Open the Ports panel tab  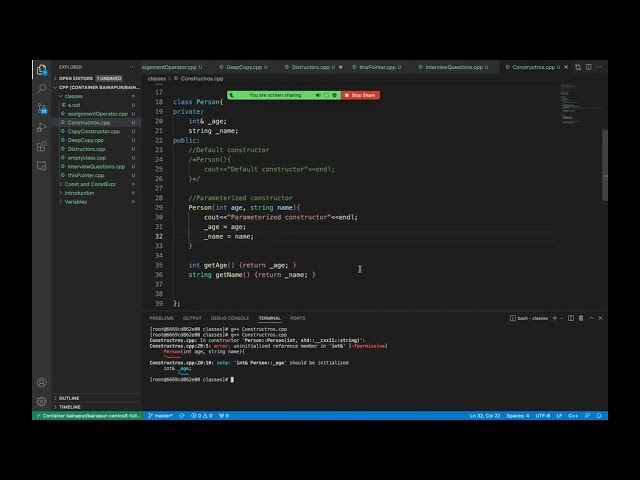(x=298, y=318)
